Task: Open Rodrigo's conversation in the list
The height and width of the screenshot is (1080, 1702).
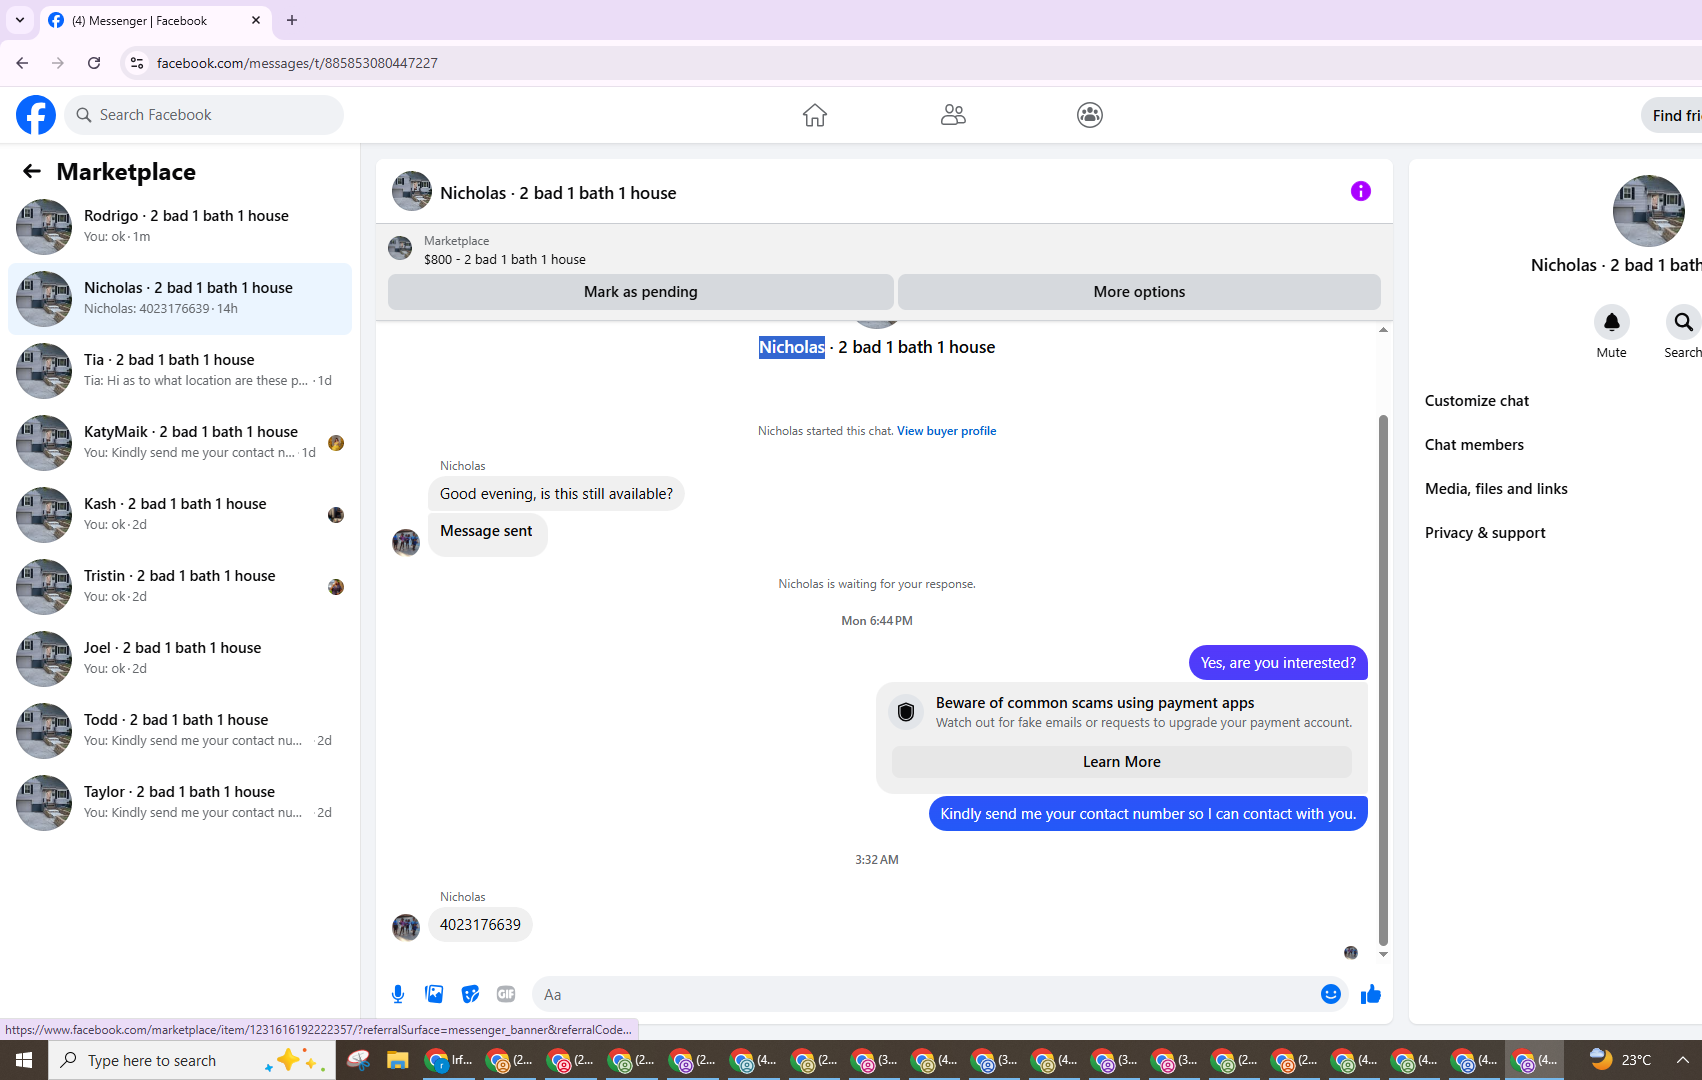Action: point(180,226)
